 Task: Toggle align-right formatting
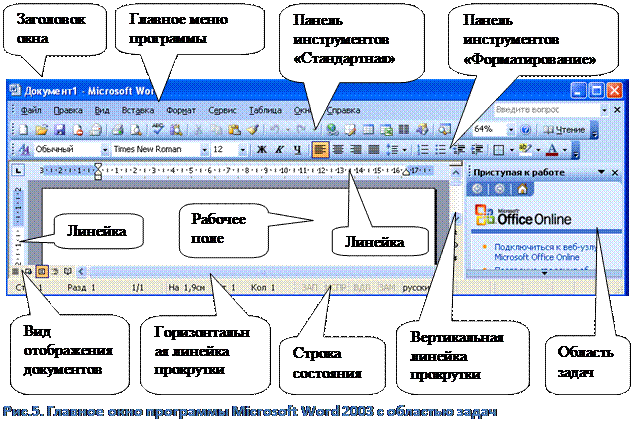click(356, 150)
